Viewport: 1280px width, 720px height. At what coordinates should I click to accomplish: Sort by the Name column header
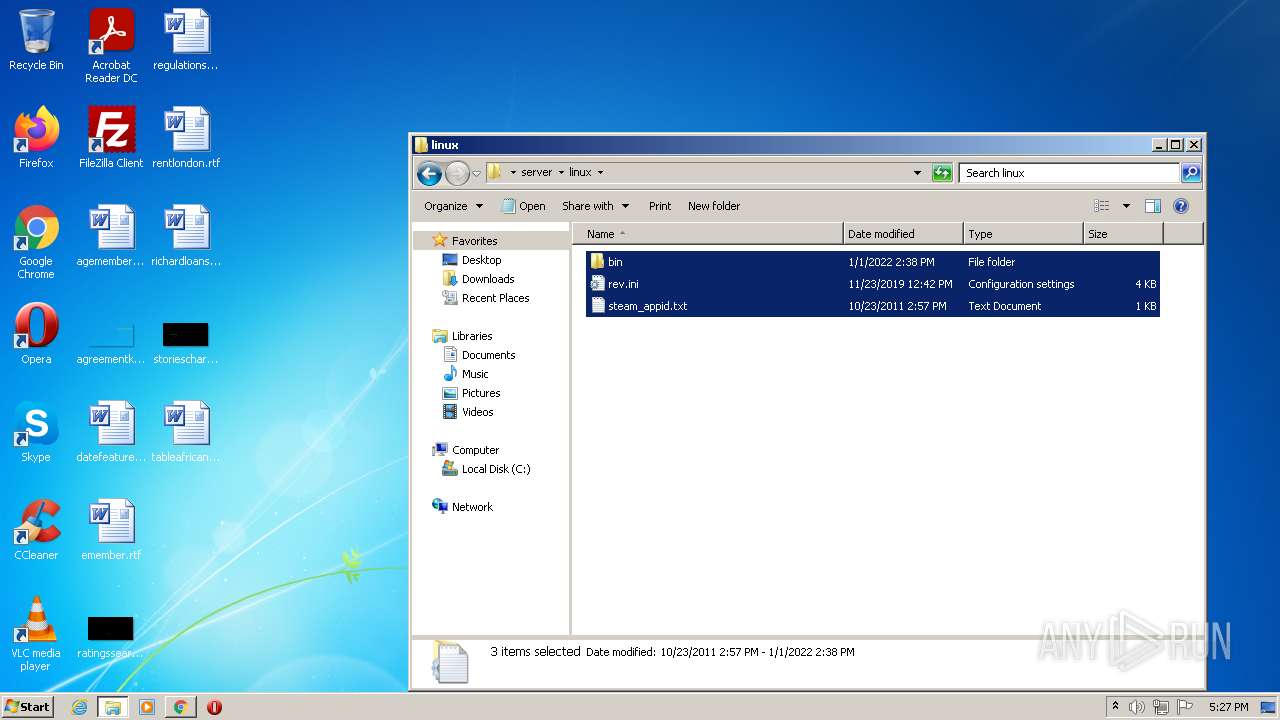click(708, 234)
